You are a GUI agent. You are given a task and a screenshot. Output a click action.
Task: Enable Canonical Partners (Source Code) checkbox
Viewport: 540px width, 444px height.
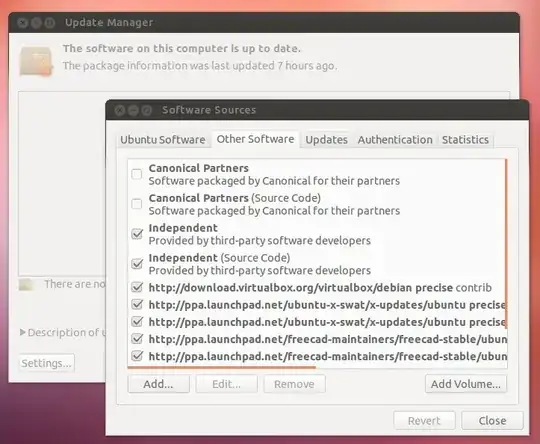137,204
